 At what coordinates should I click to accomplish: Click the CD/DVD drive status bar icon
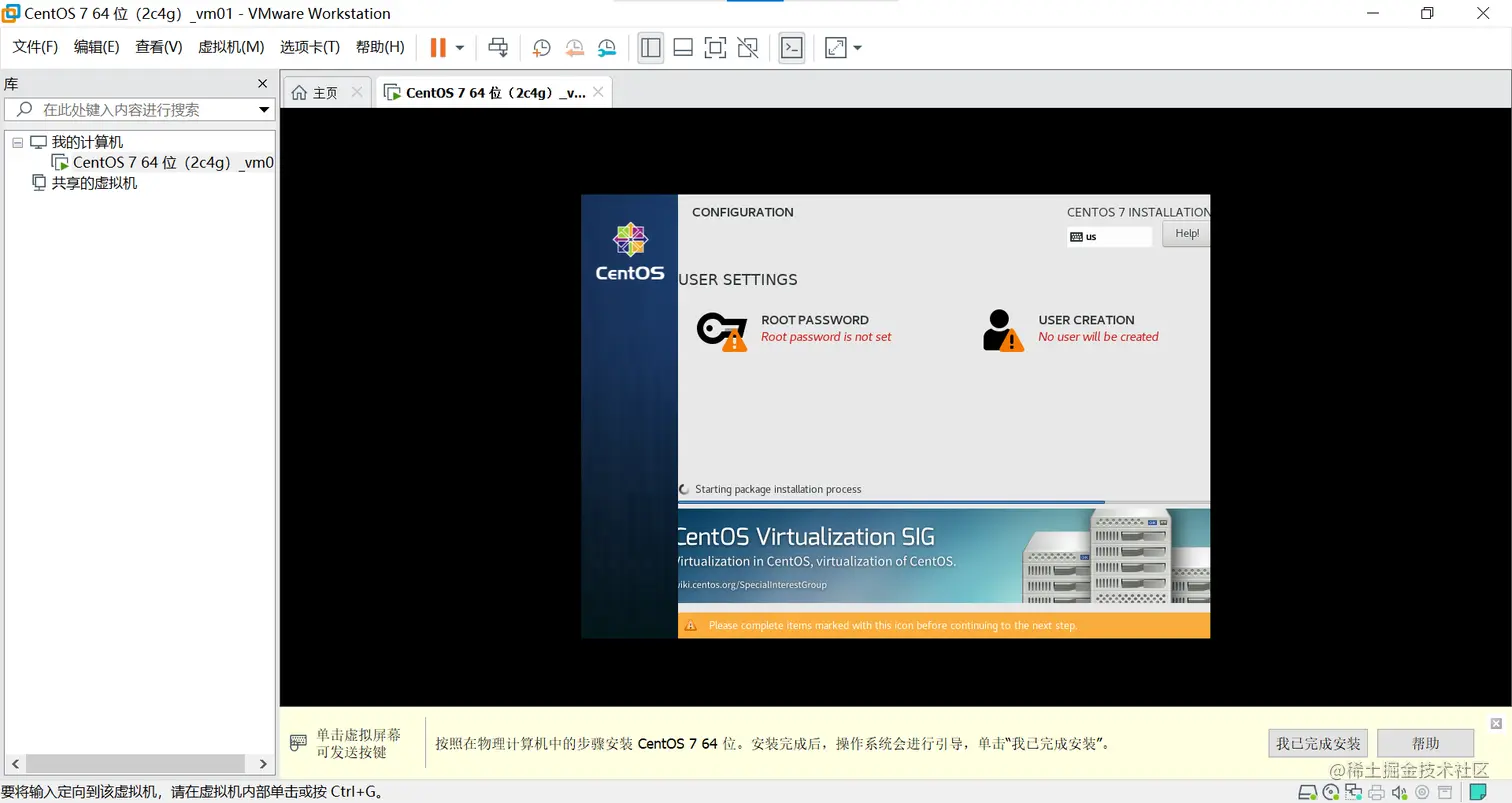click(1331, 793)
